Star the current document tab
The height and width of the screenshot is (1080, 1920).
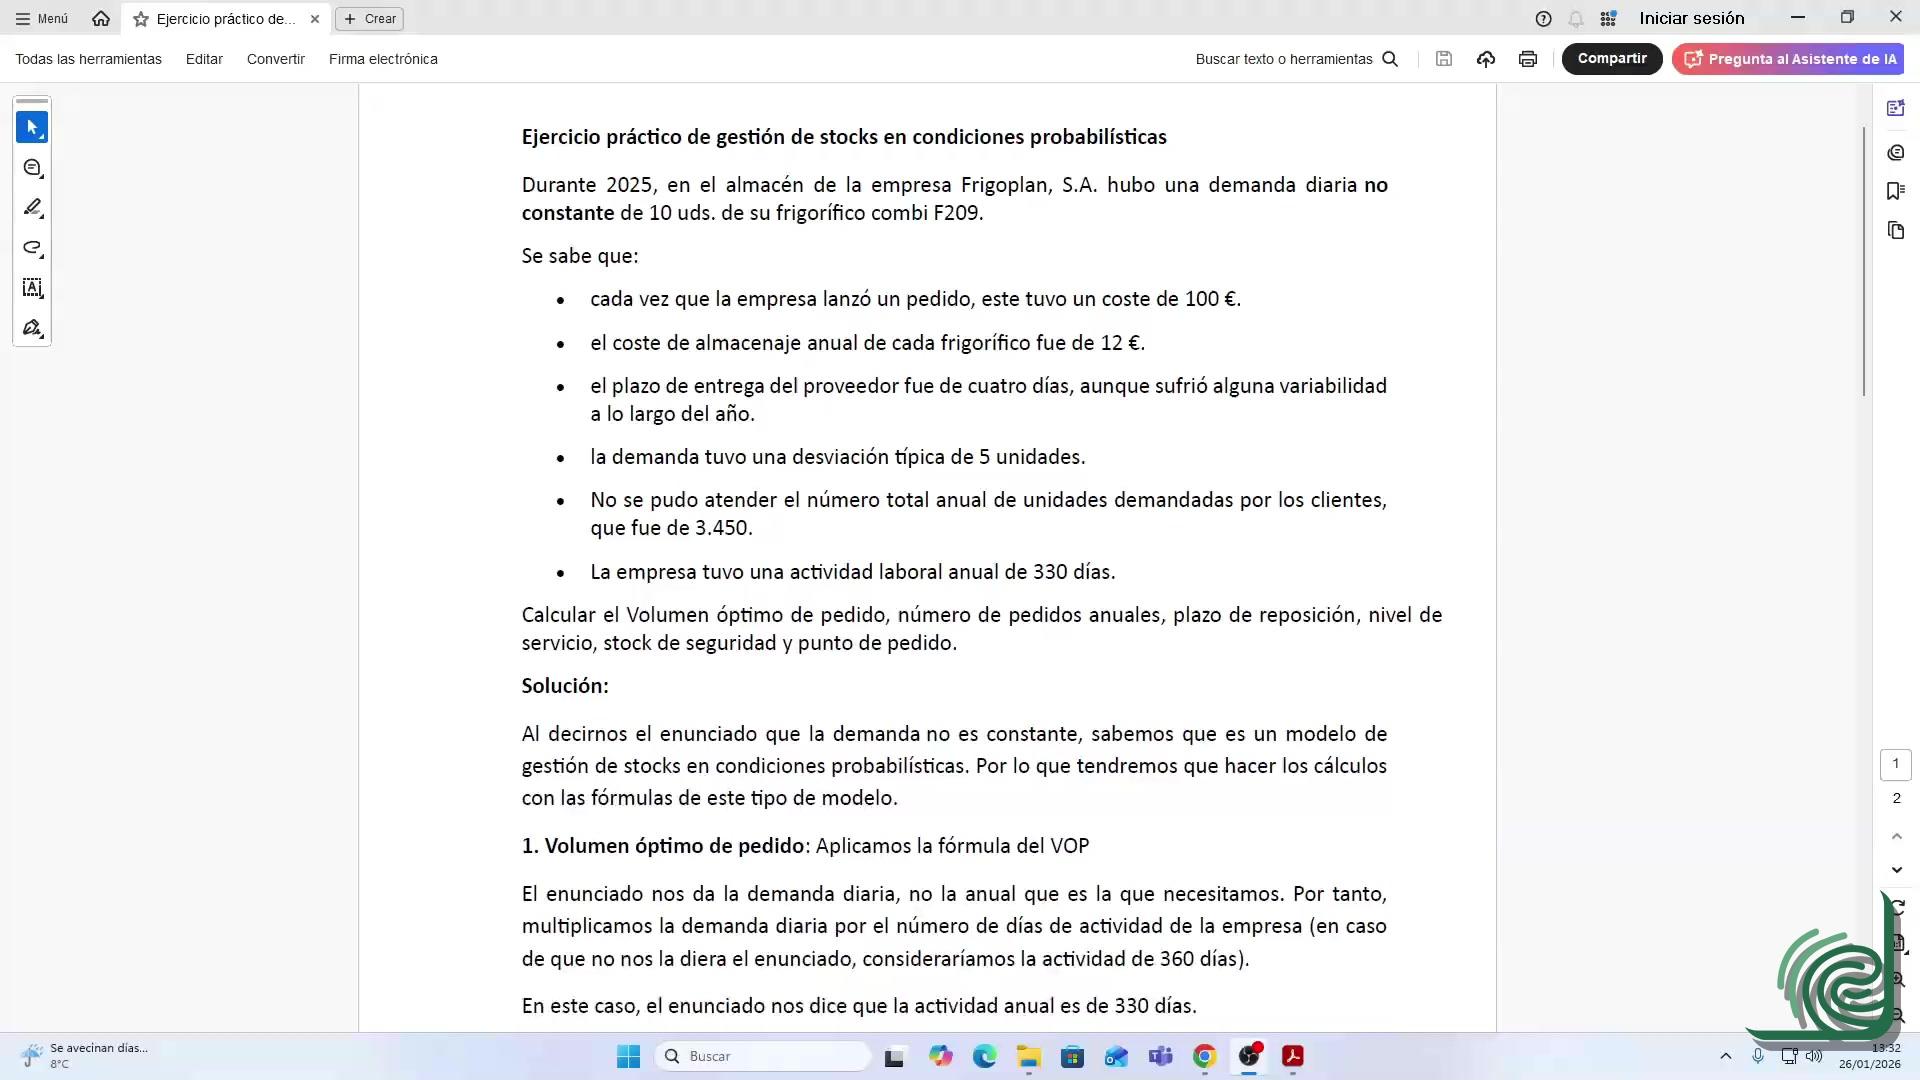click(x=141, y=19)
